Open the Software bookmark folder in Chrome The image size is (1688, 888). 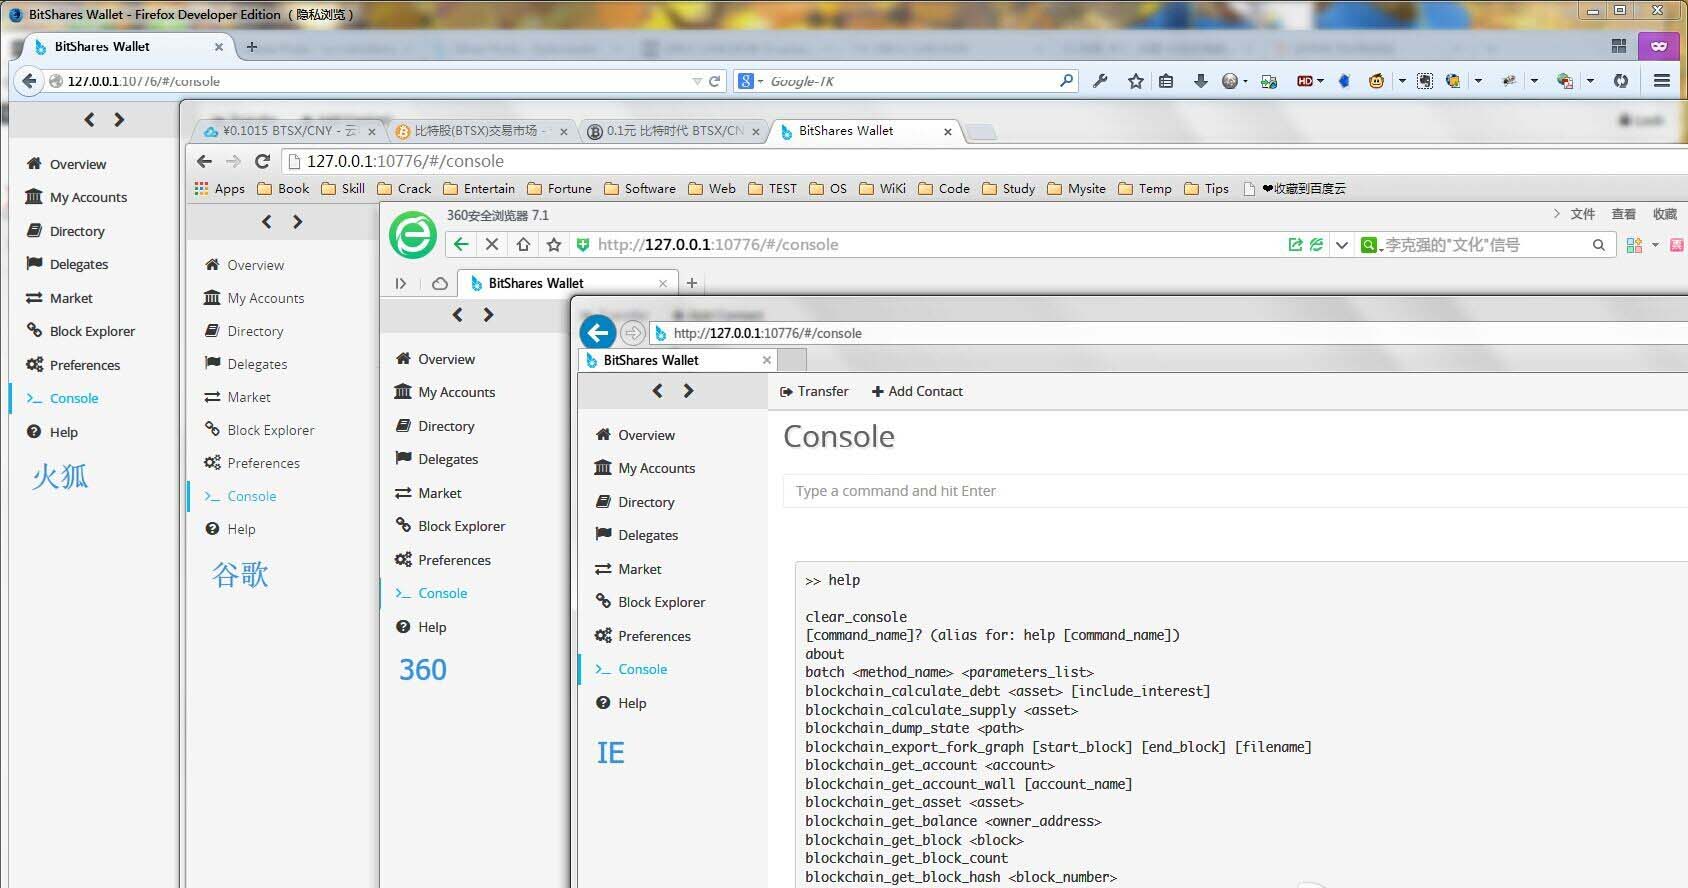pos(640,188)
